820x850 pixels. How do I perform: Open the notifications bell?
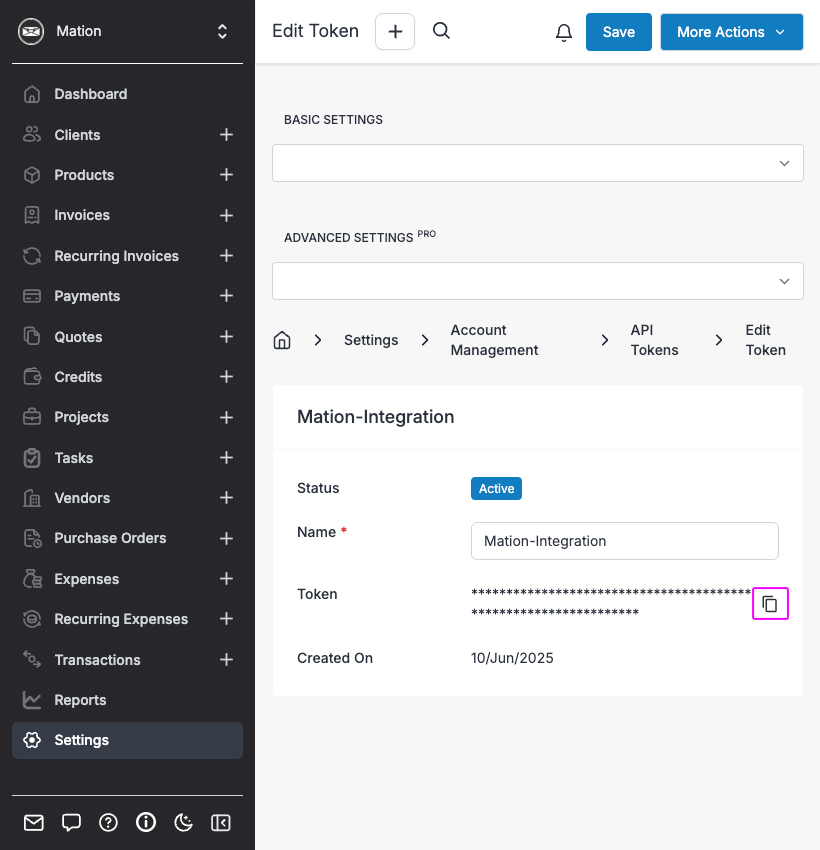[564, 33]
